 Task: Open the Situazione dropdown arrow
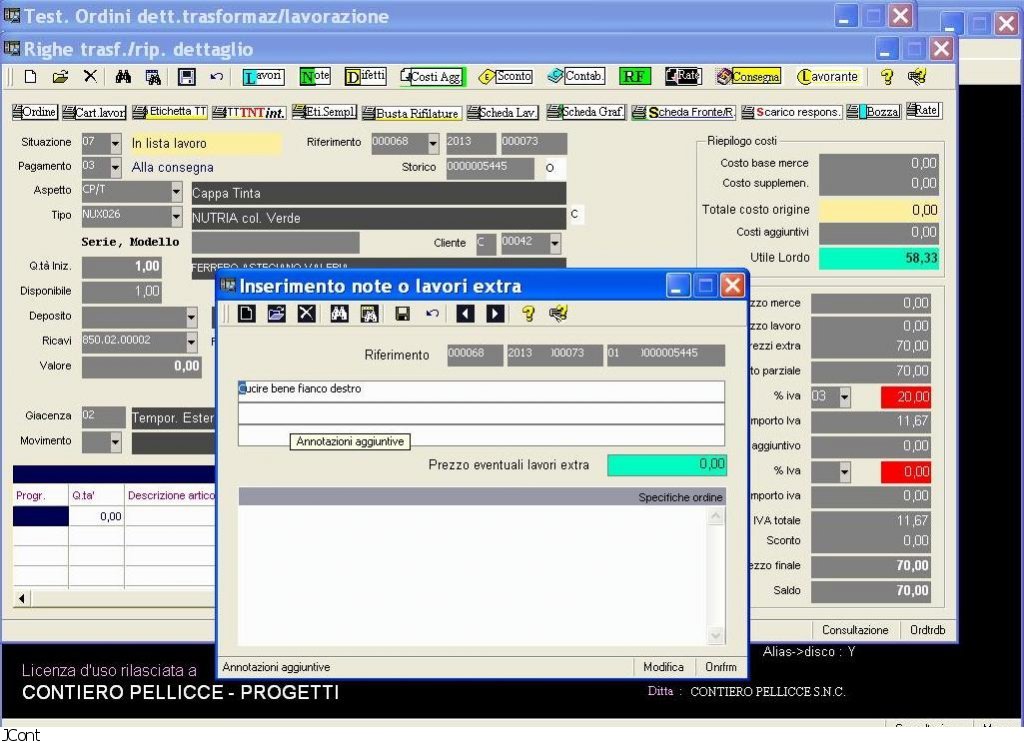point(115,144)
